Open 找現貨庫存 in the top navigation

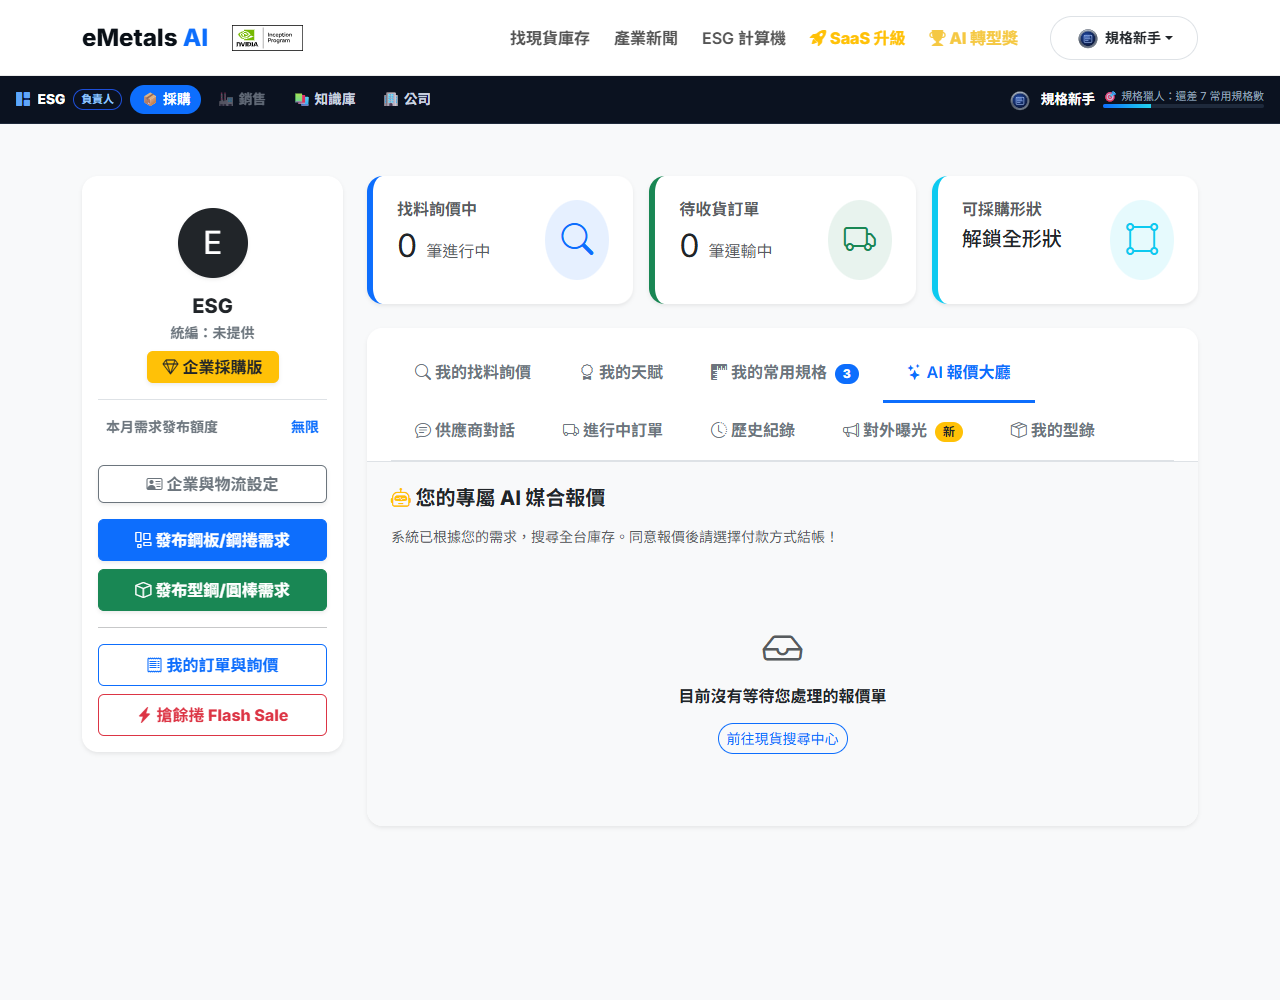pos(550,38)
